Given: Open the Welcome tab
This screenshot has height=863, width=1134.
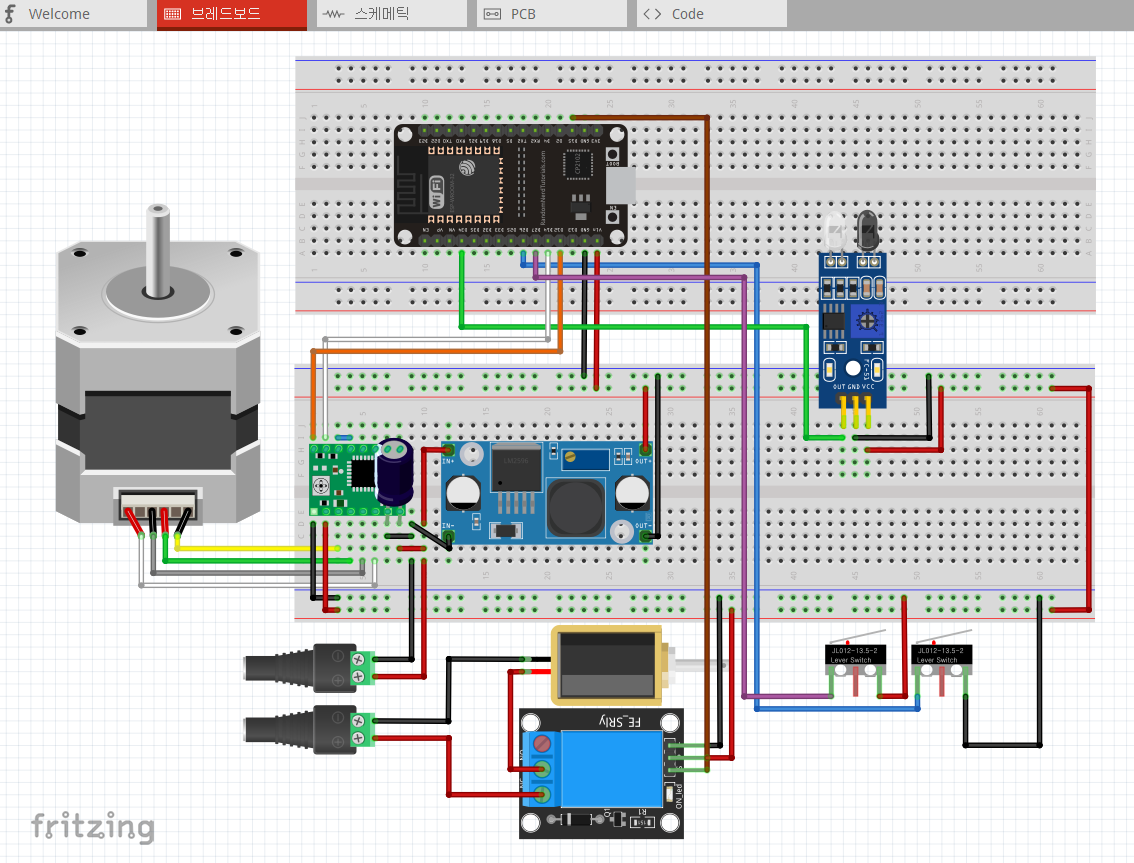Looking at the screenshot, I should 72,14.
